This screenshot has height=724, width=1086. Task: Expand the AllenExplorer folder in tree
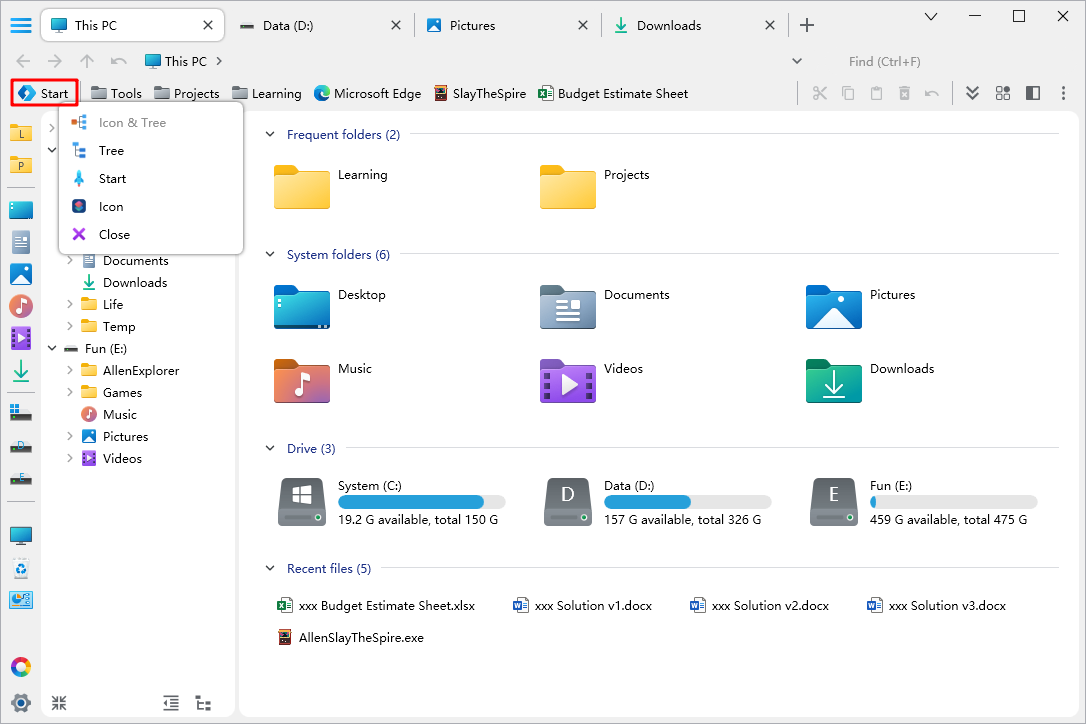coord(70,371)
